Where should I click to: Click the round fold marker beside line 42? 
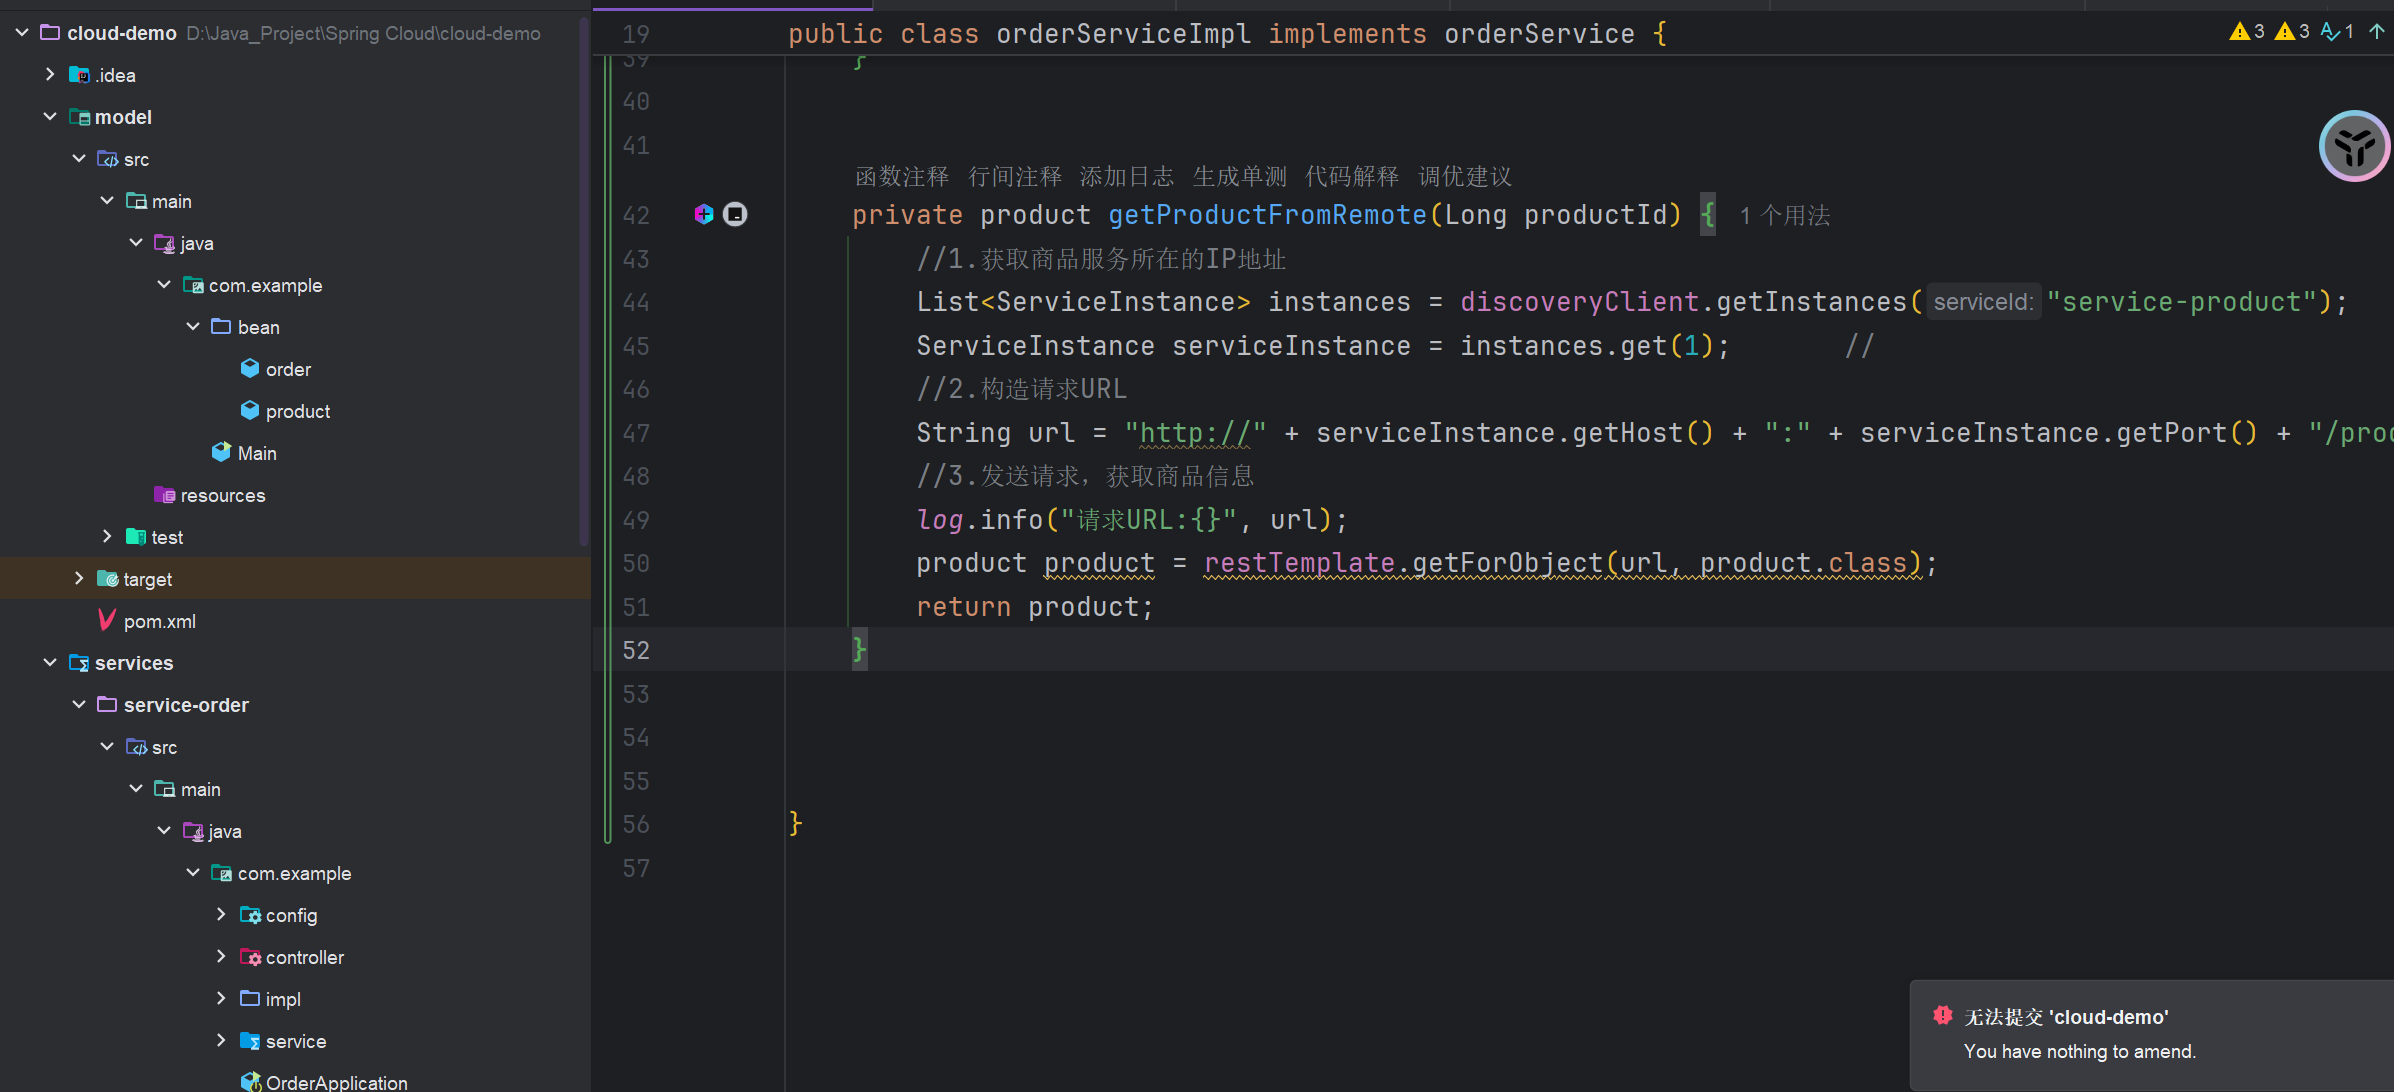735,214
